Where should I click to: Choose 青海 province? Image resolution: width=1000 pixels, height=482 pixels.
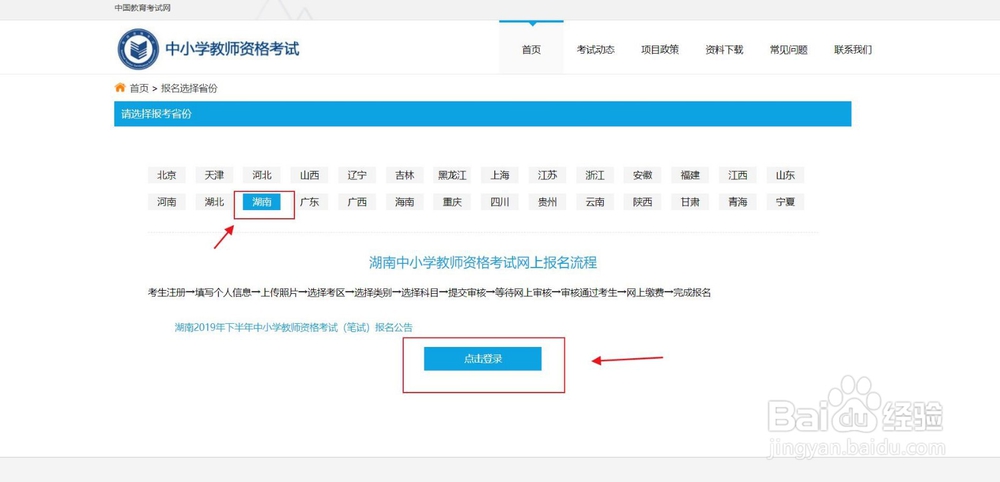[738, 202]
